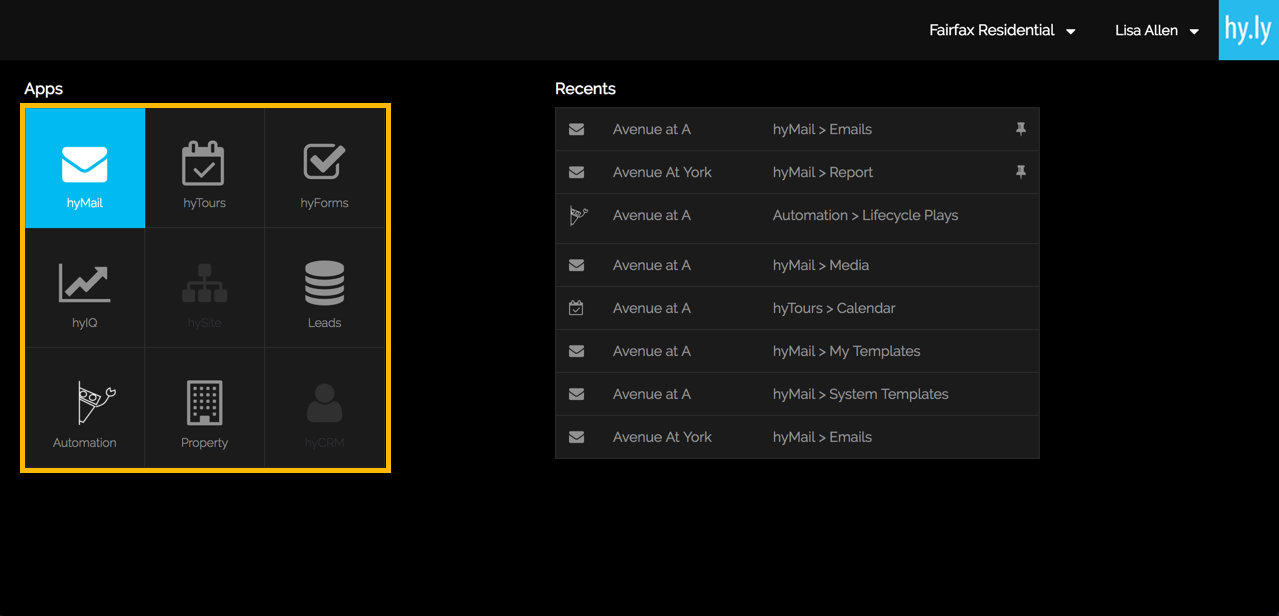Click envelope icon of hyMail > Media row
The image size is (1279, 616).
click(577, 265)
